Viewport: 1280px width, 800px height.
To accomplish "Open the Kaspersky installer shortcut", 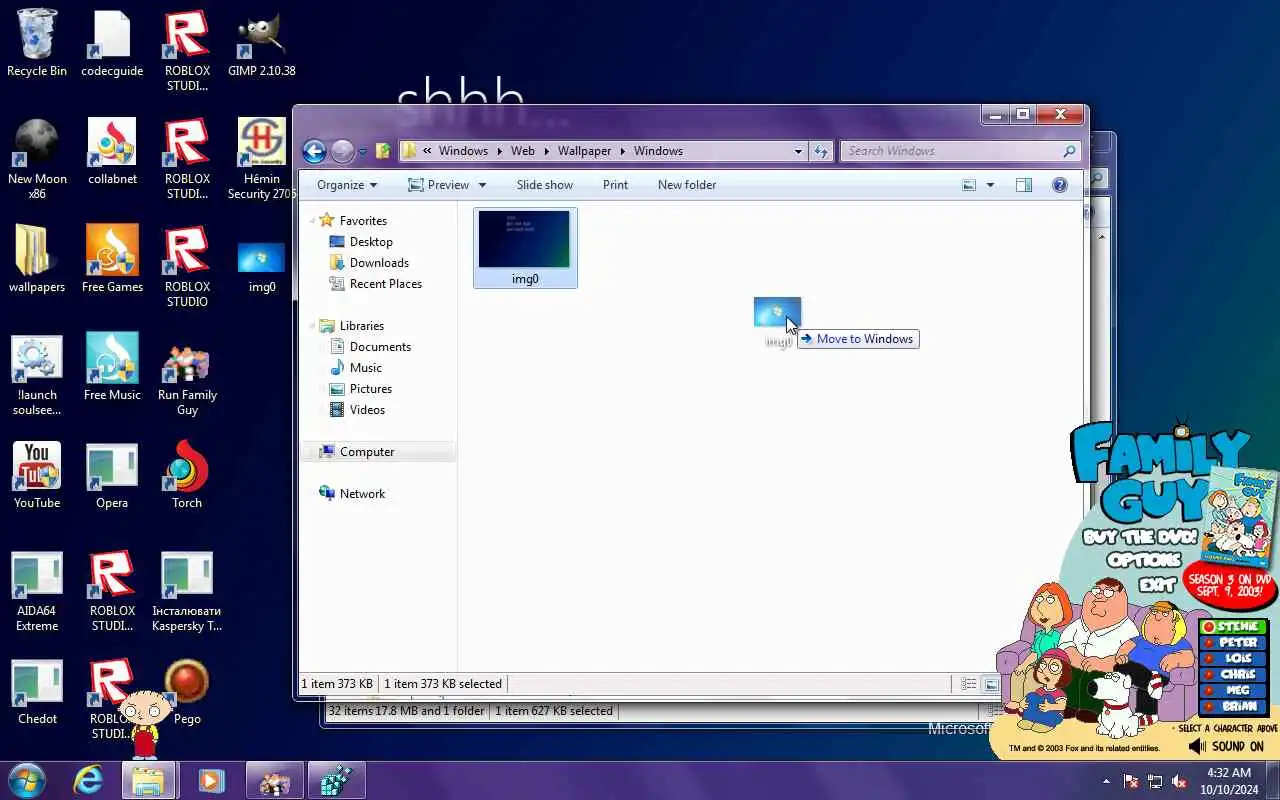I will (187, 591).
